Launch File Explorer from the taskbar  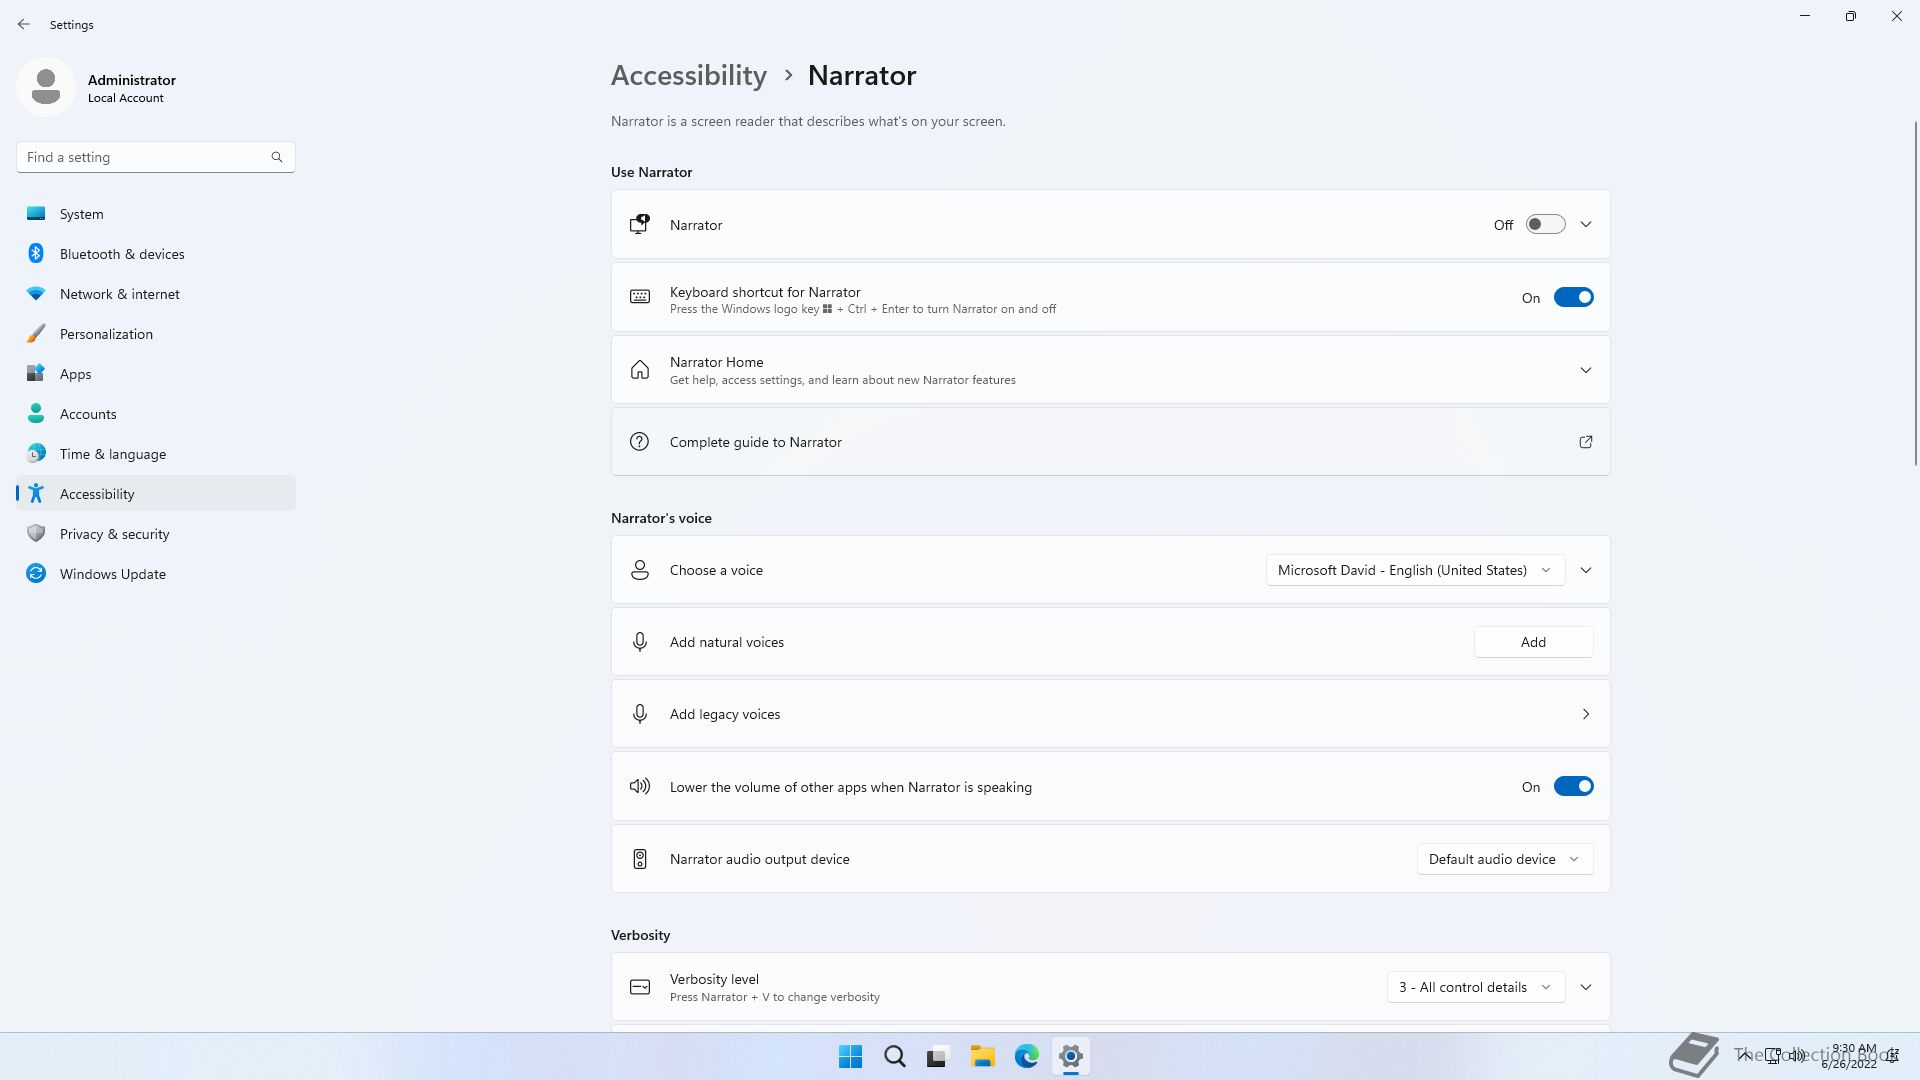pyautogui.click(x=983, y=1057)
